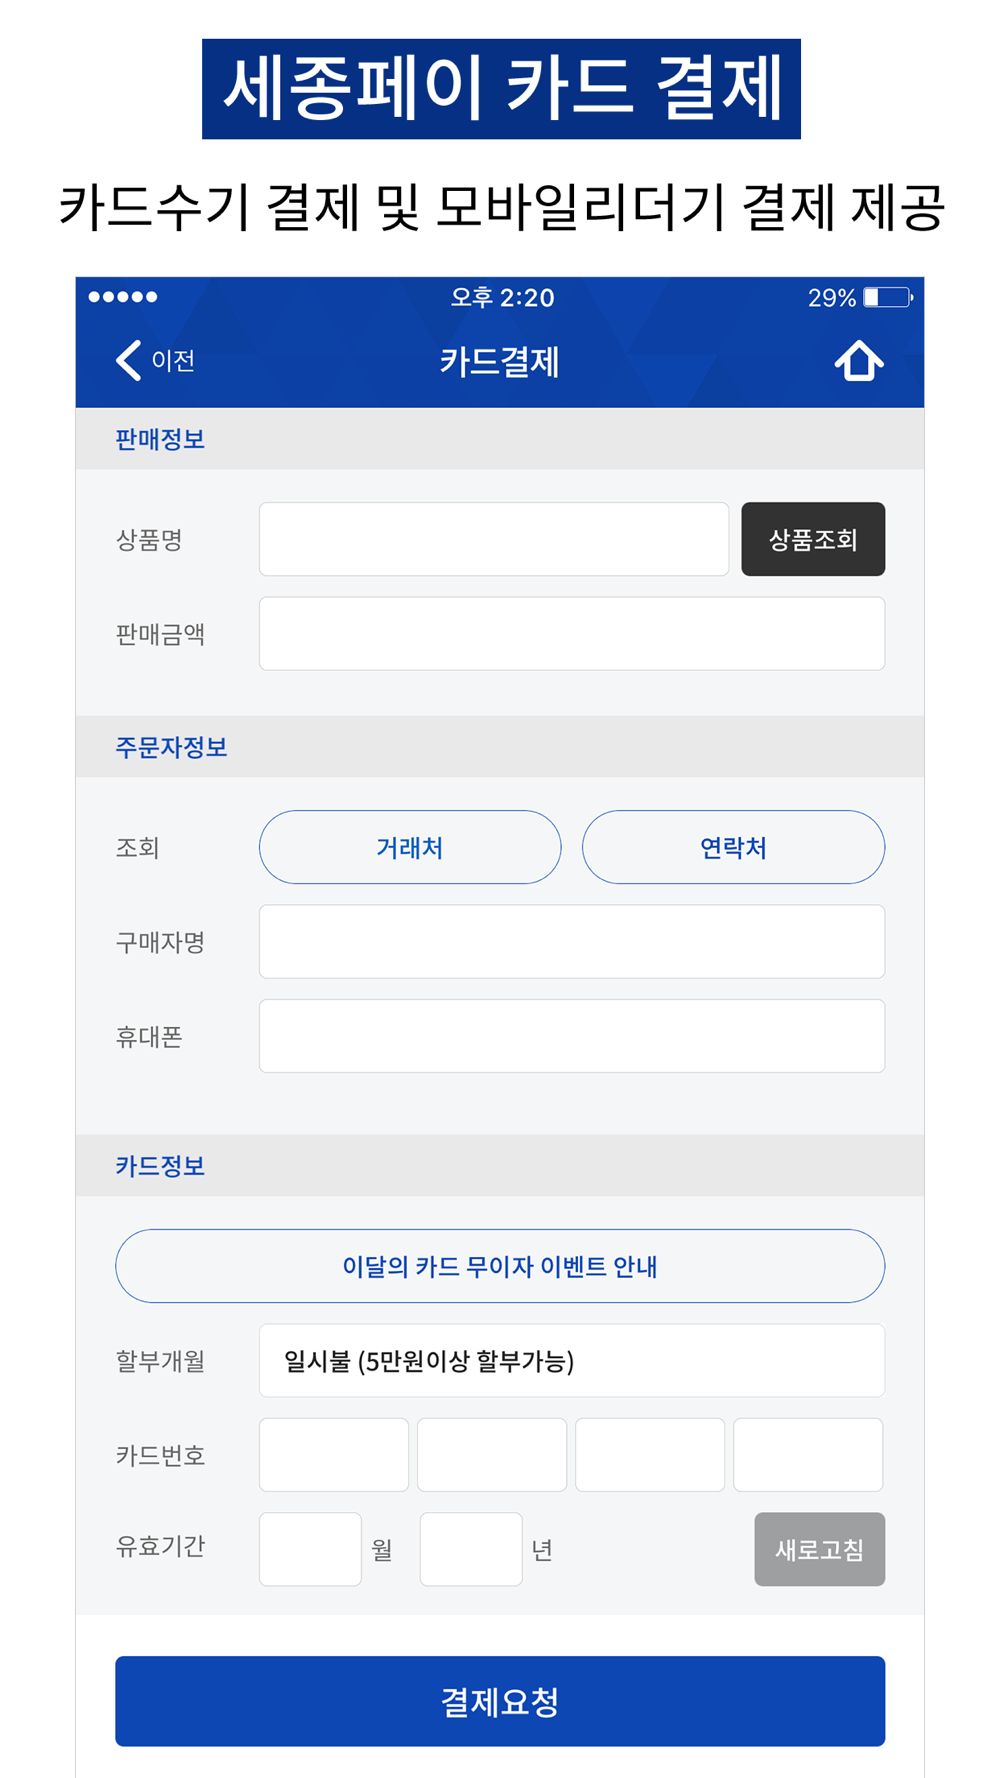Viewport: 1000px width, 1778px height.
Task: Focus the 구매자명 input field
Action: tap(572, 941)
